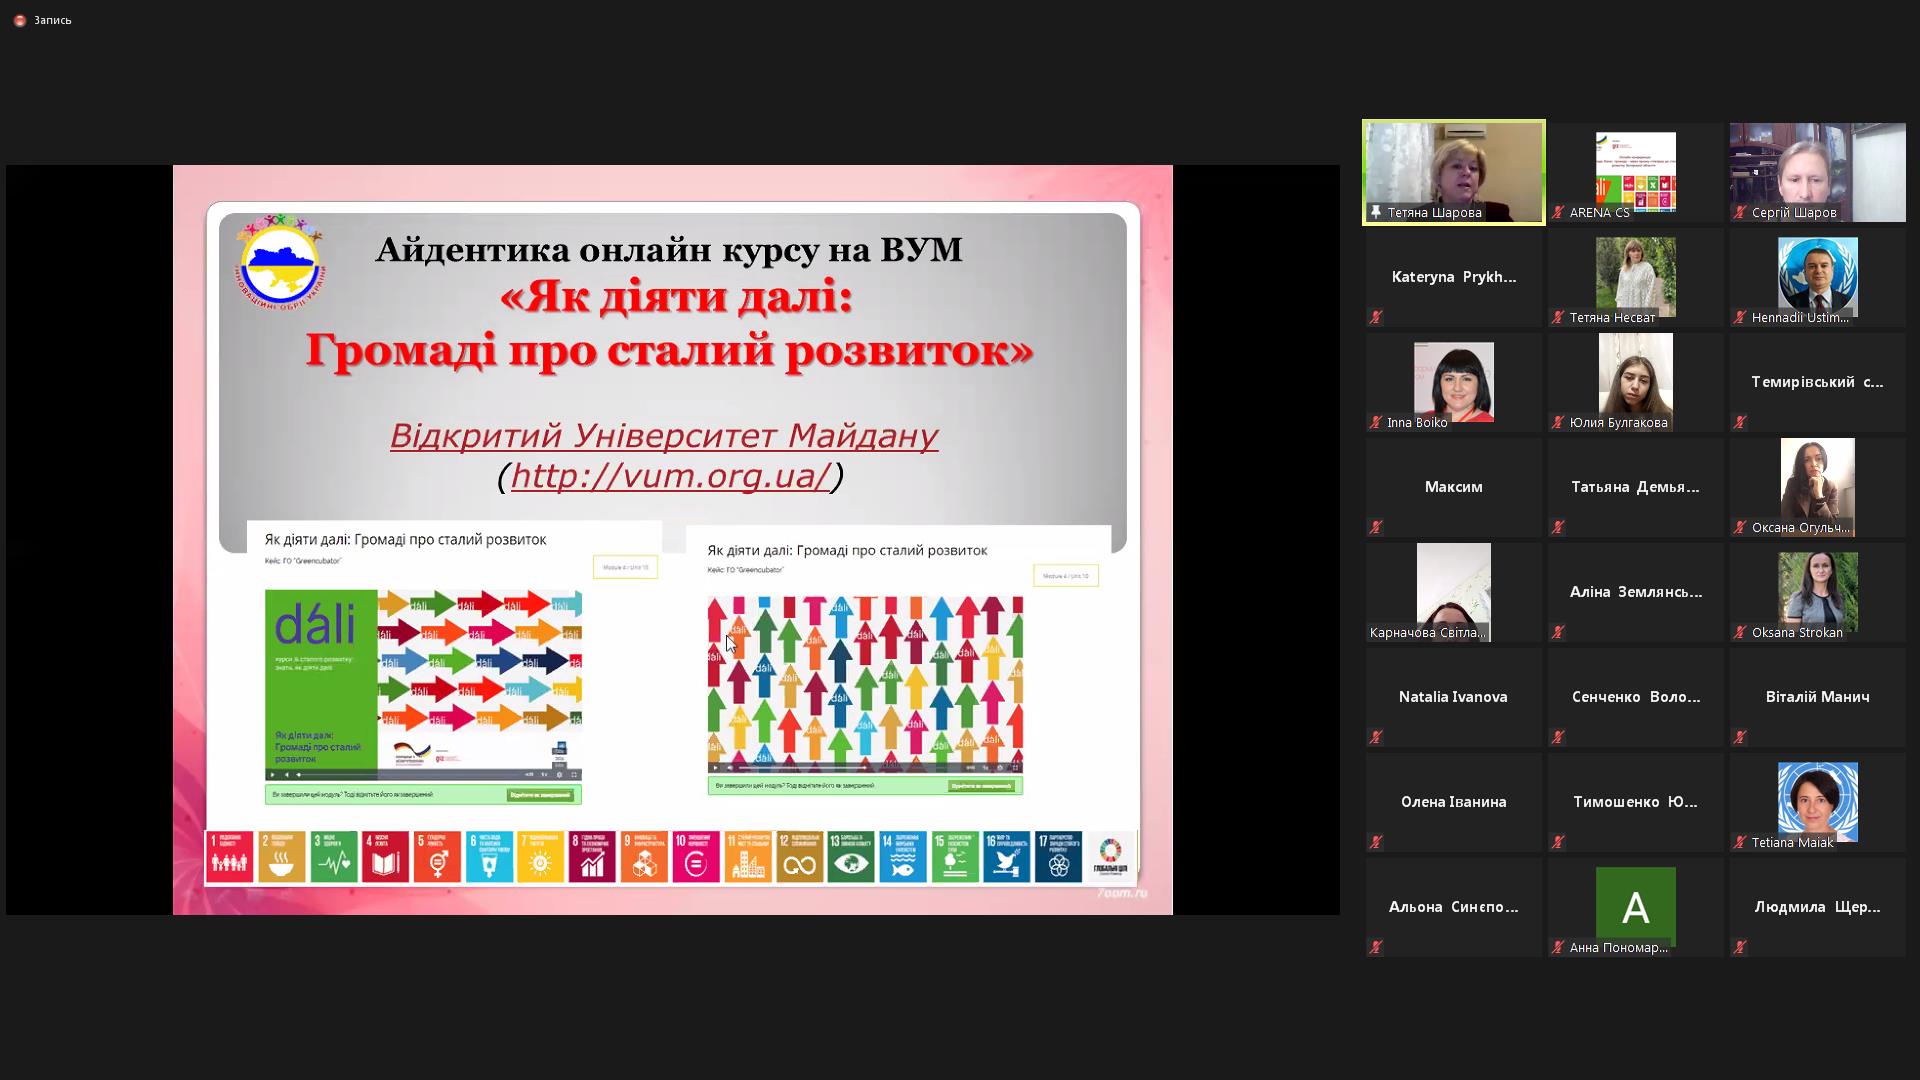
Task: Open the http://vum.org.ua/ link on slide
Action: point(670,476)
